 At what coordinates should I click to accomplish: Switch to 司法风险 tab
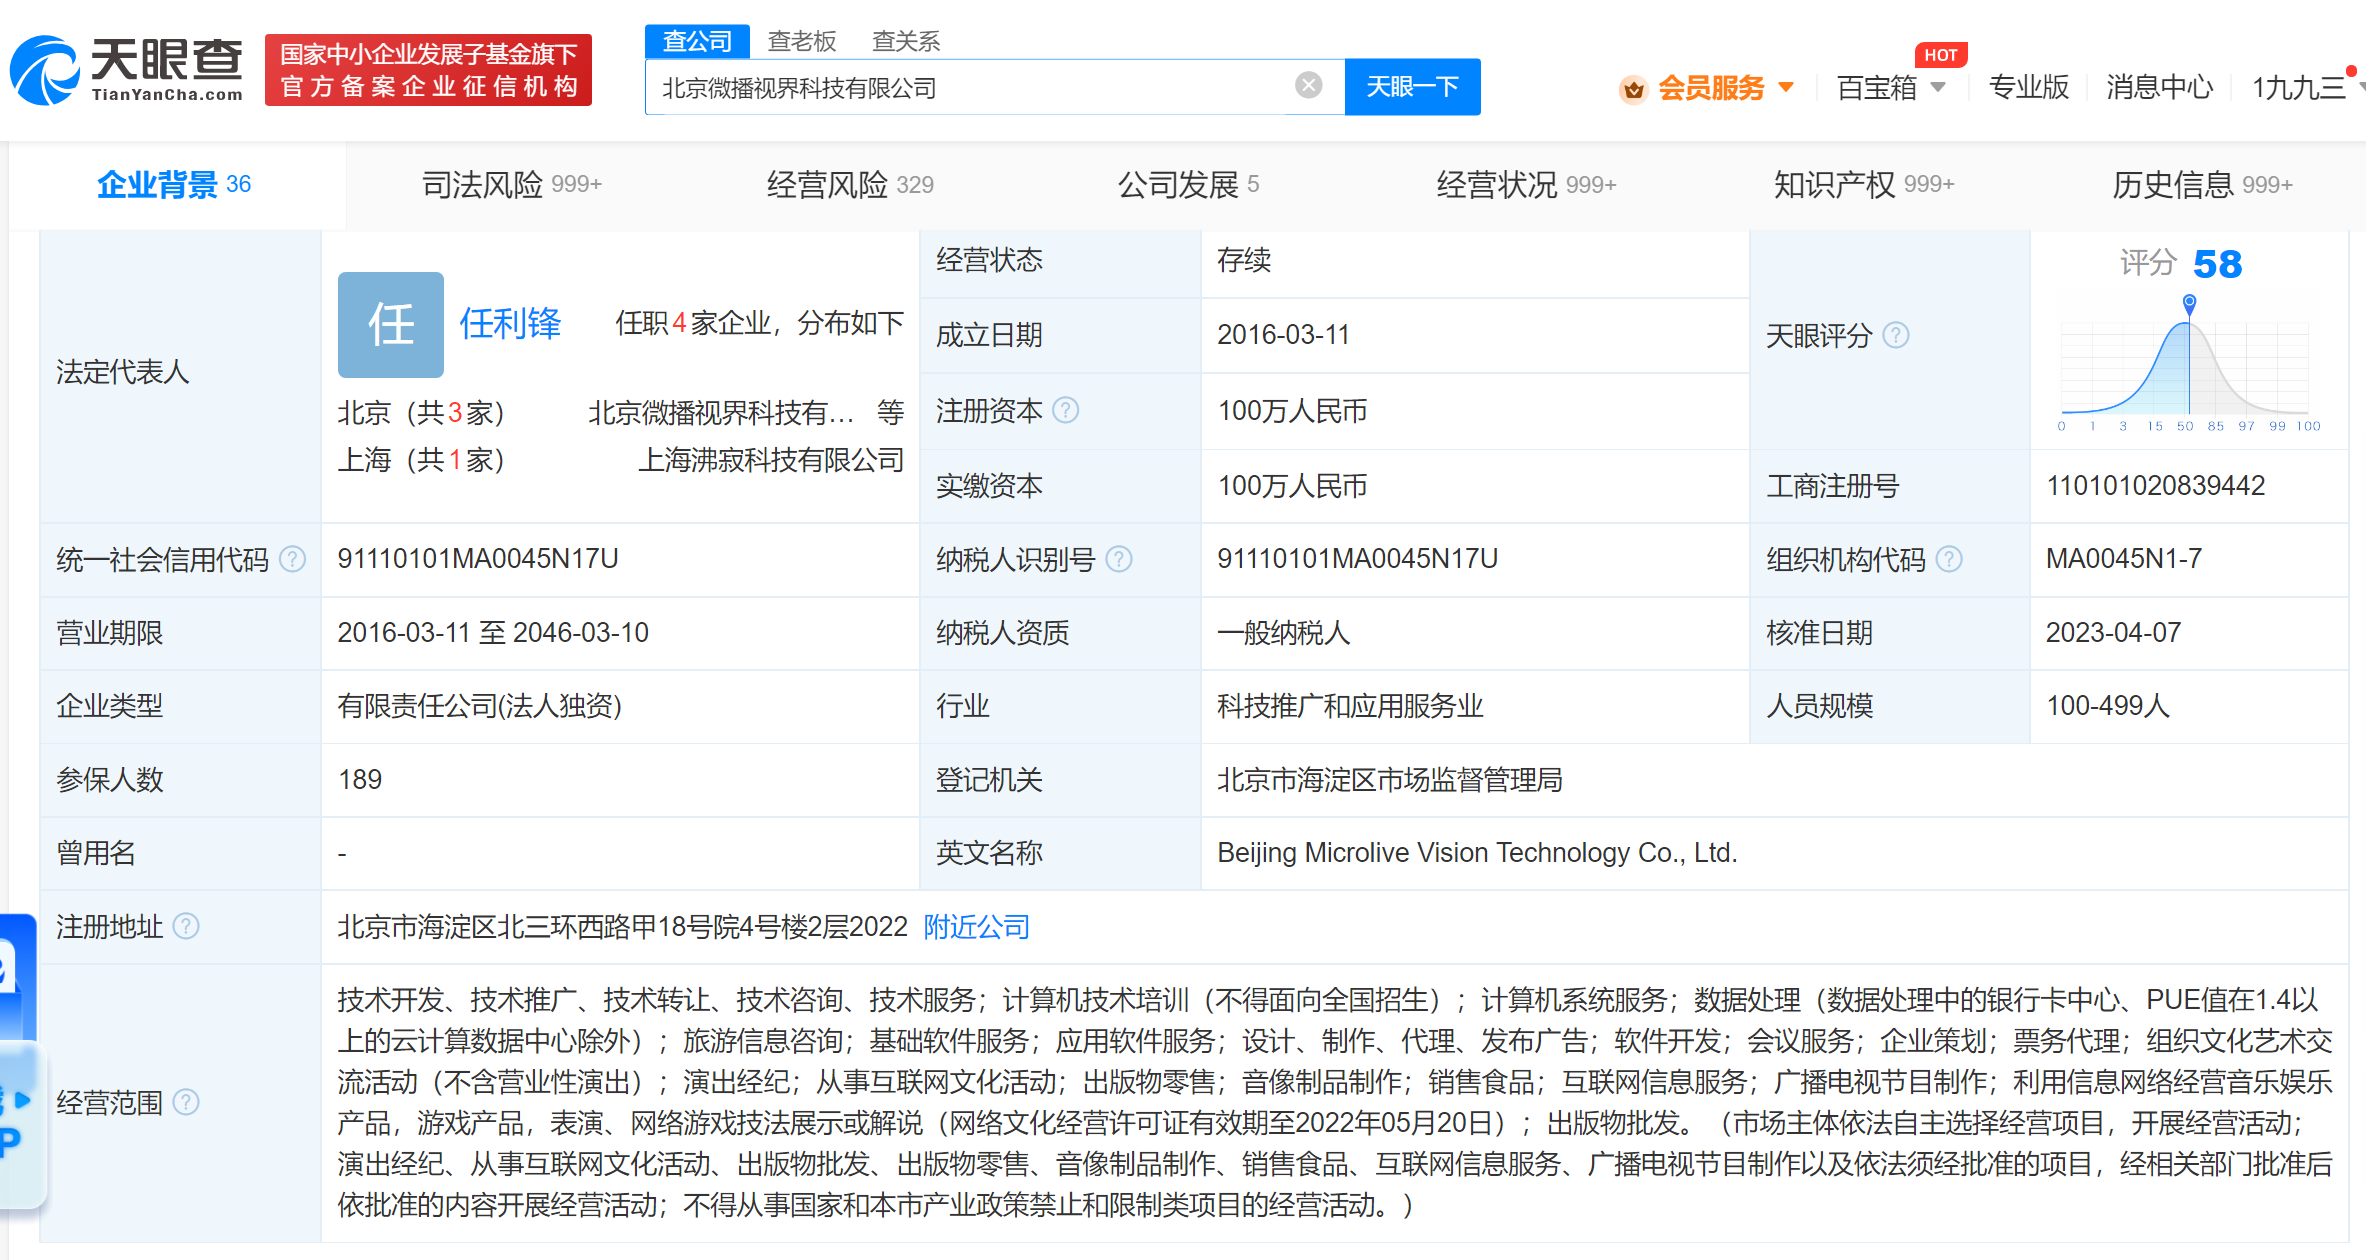click(511, 184)
